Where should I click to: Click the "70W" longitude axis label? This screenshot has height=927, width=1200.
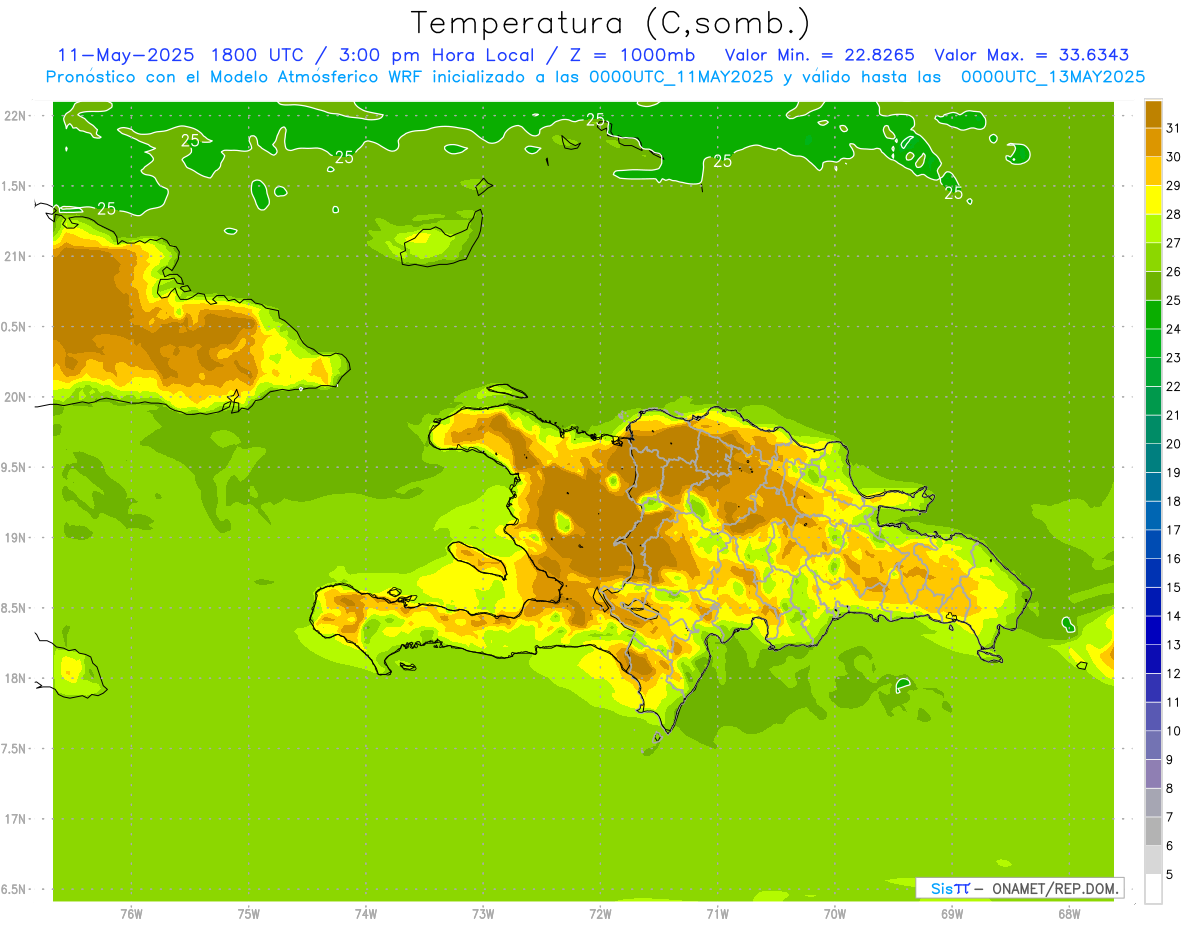point(835,914)
